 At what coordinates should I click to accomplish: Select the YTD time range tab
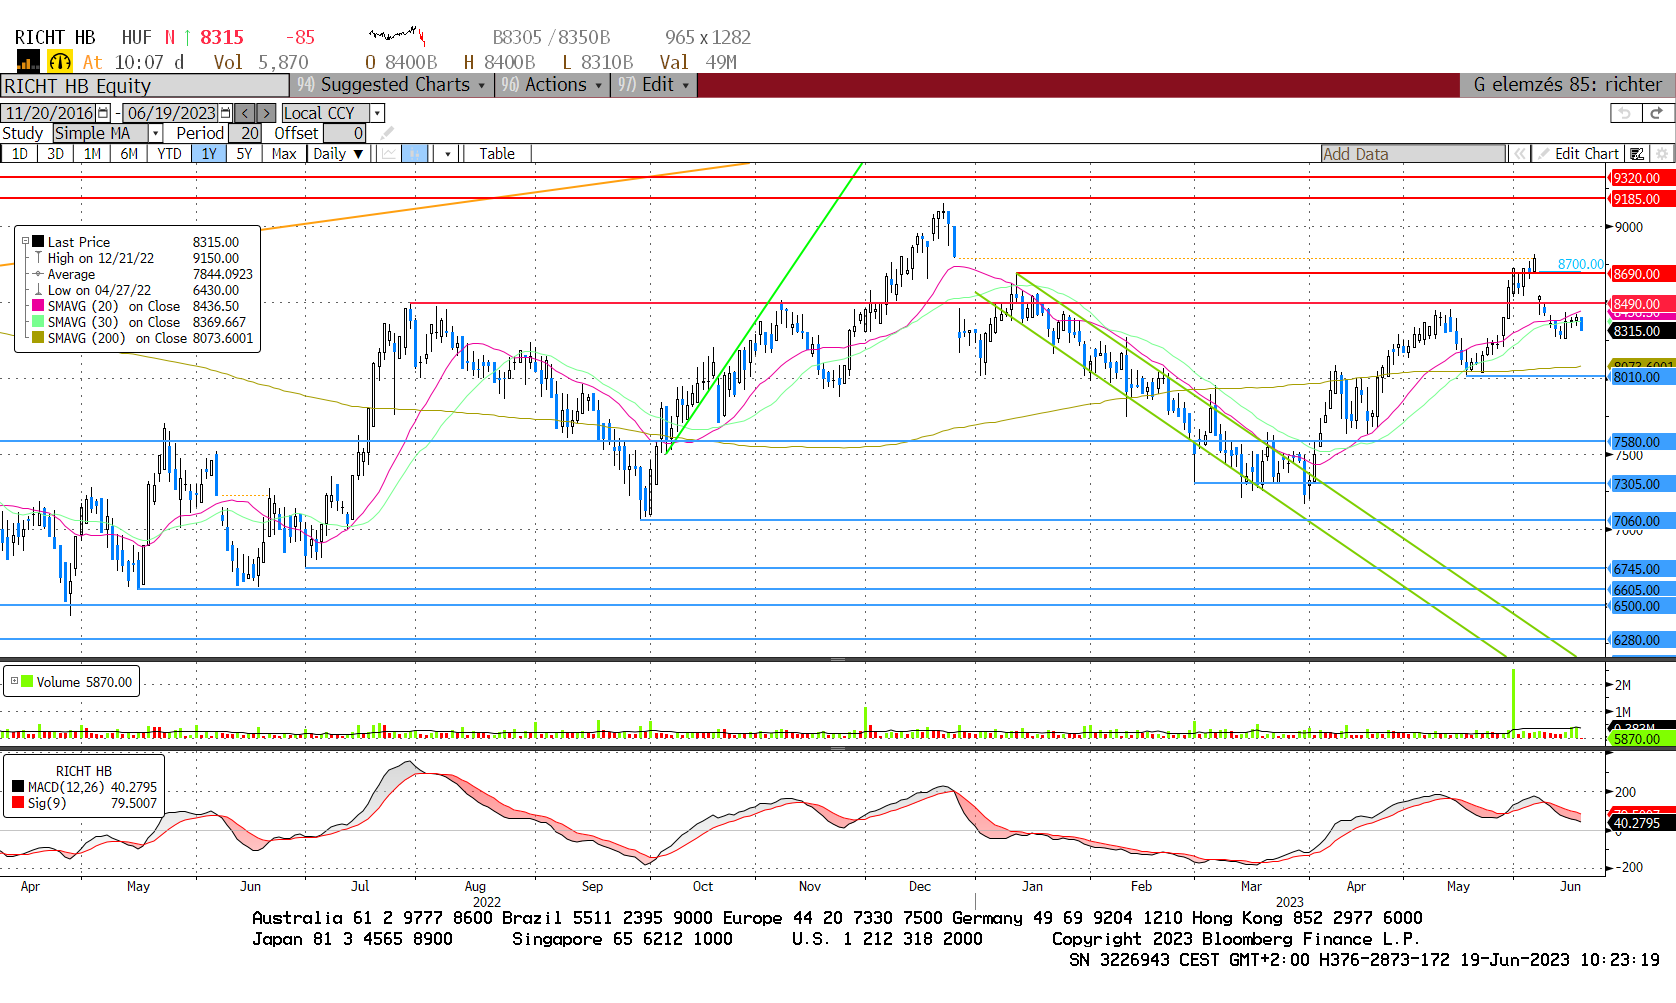point(169,154)
